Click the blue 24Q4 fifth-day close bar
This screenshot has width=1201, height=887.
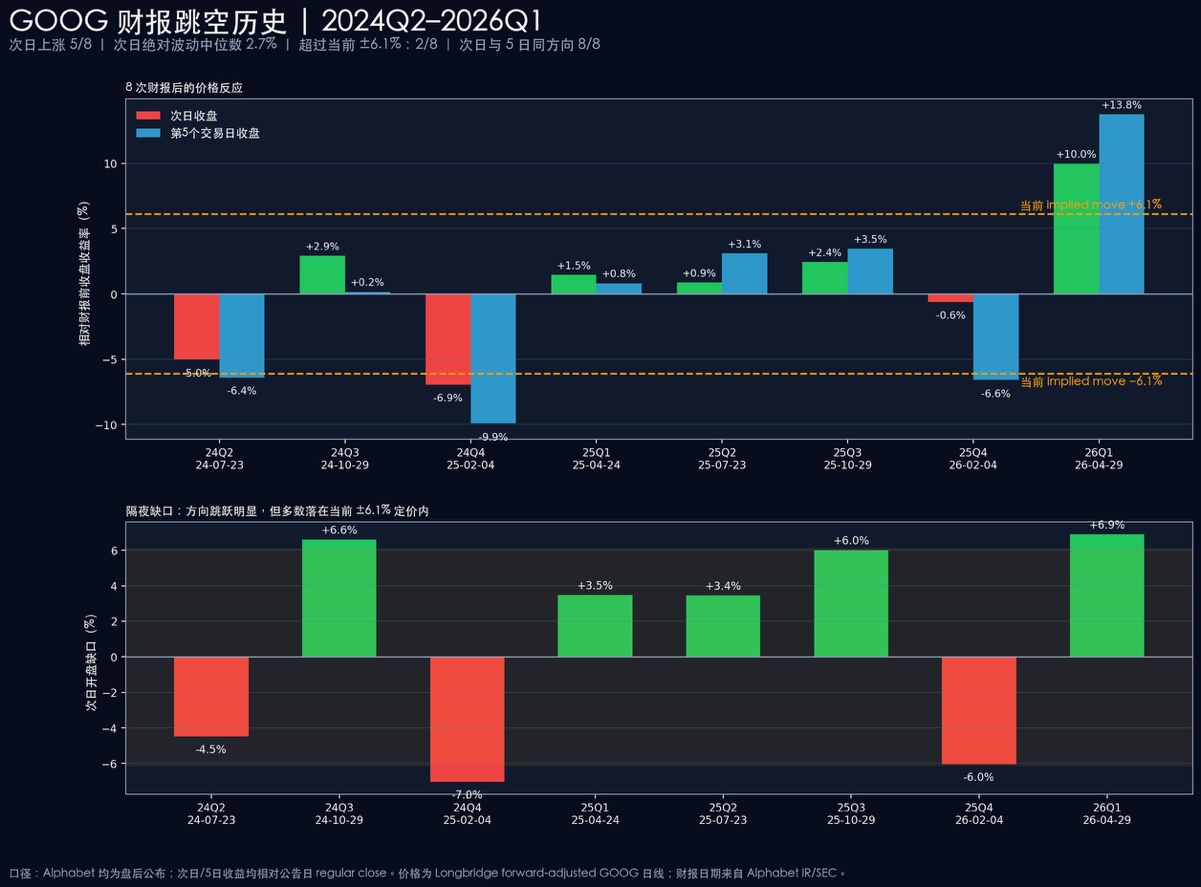tap(493, 358)
